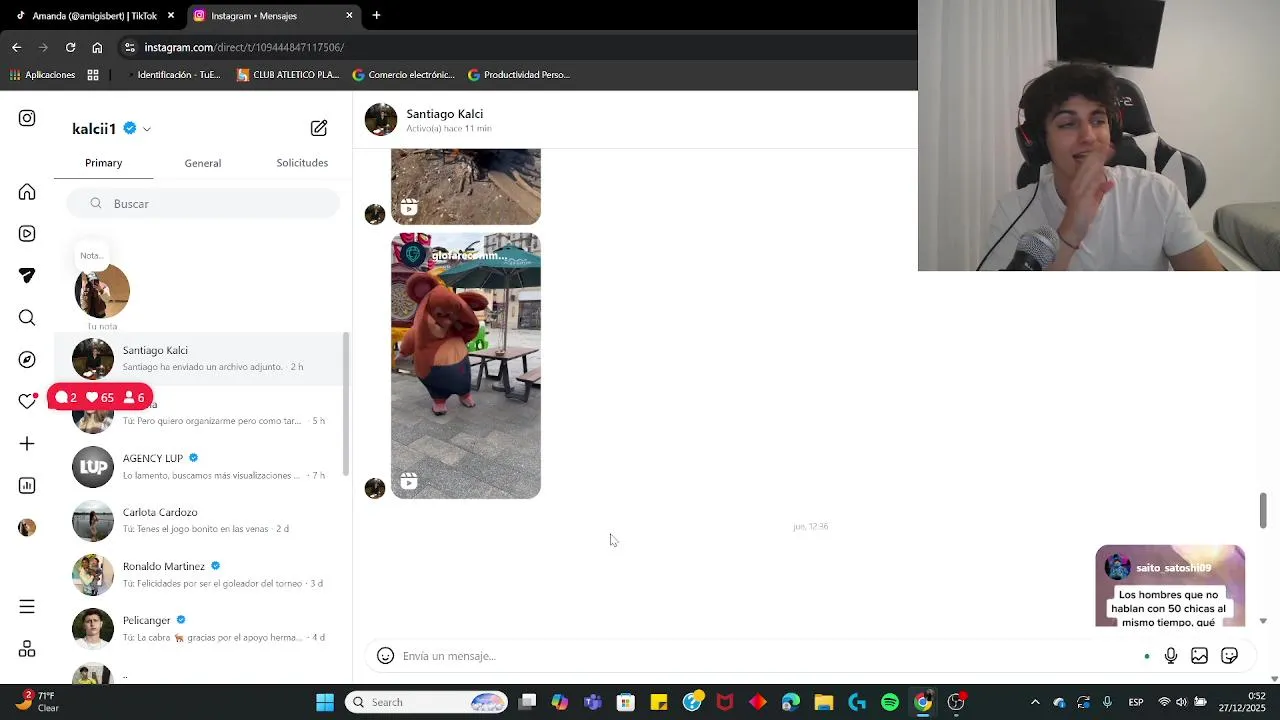Close the Instagram Mensajes browser tab
The height and width of the screenshot is (720, 1280).
tap(349, 15)
